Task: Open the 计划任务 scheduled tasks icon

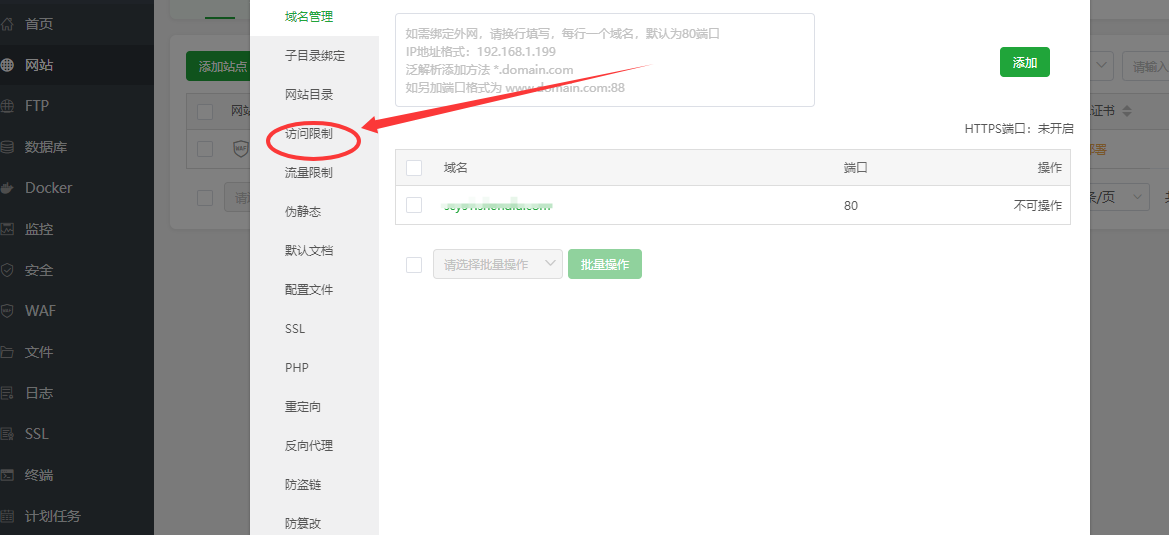Action: 8,516
